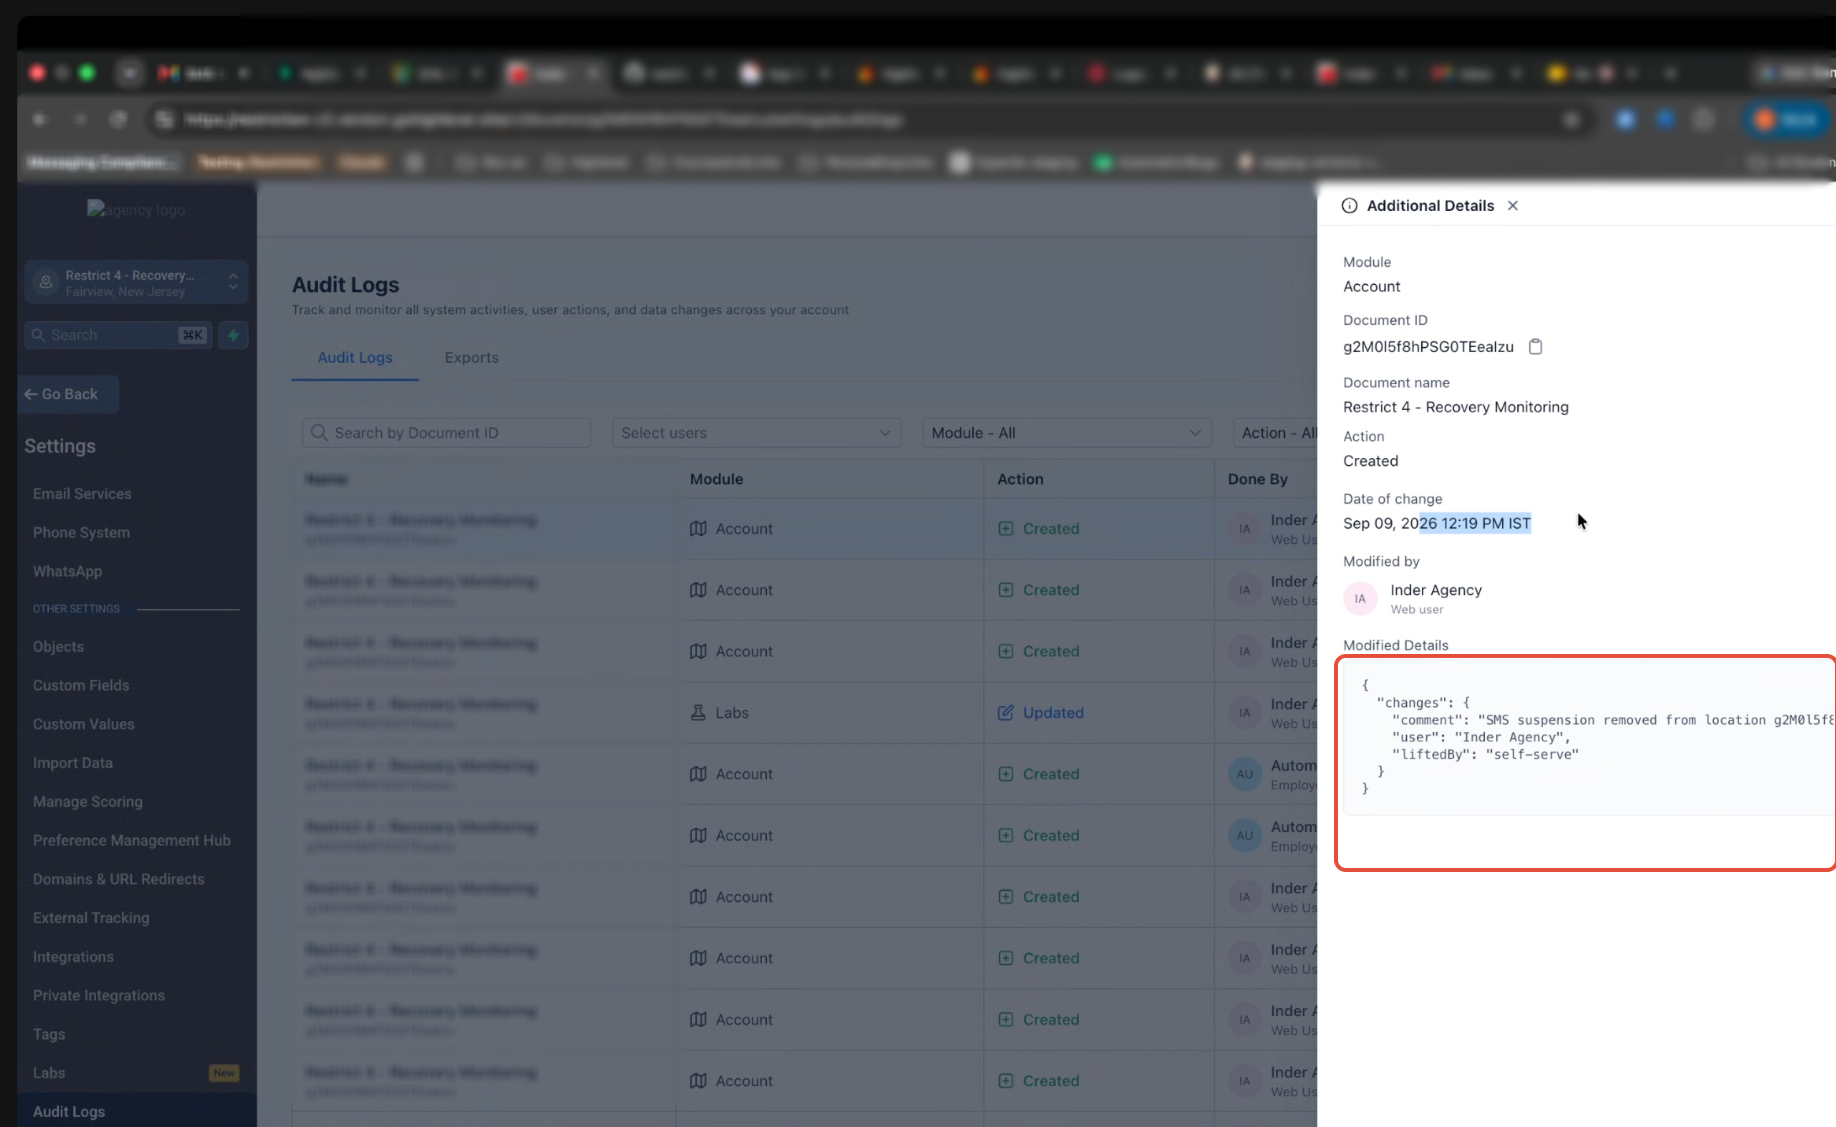
Task: Click the Labs module icon in Updated row
Action: [698, 713]
